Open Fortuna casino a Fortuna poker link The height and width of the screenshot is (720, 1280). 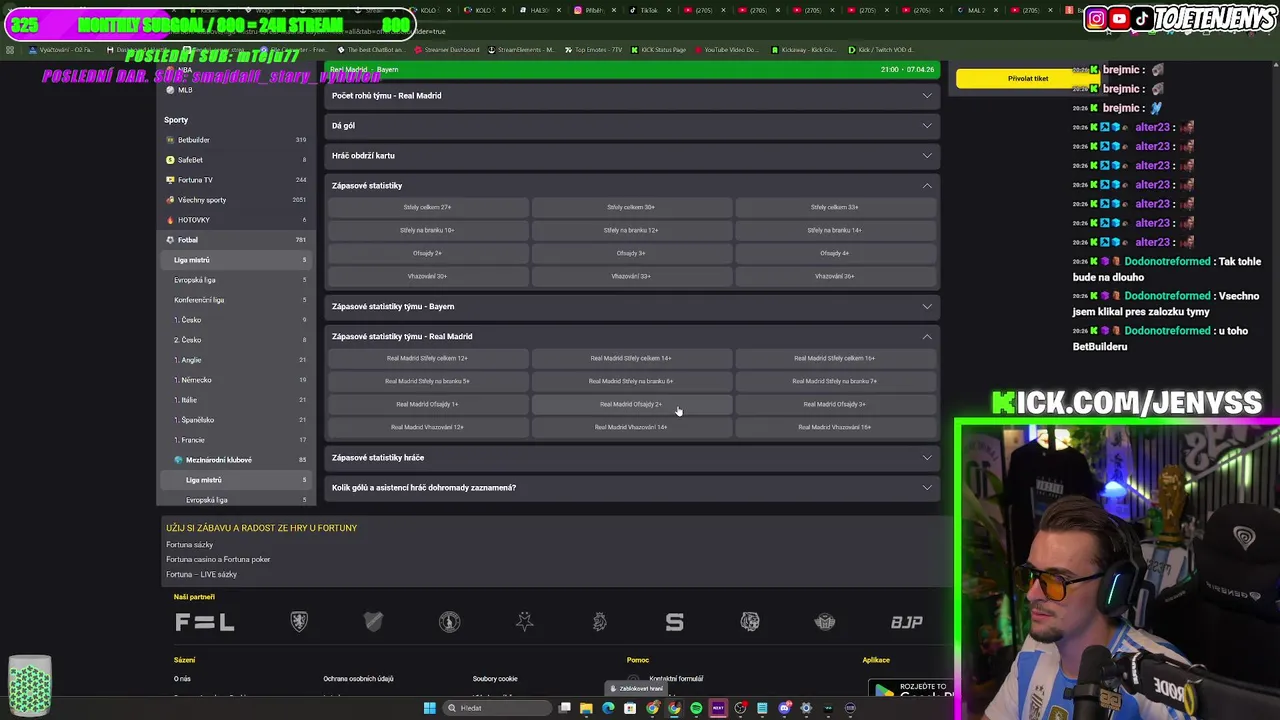[218, 560]
